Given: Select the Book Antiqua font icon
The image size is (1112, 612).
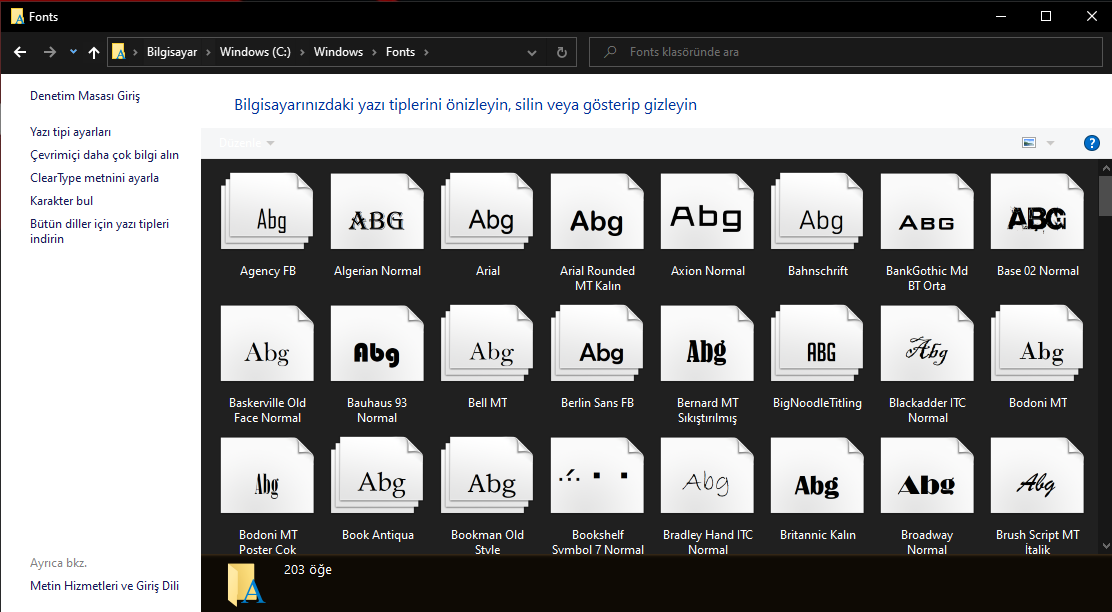Looking at the screenshot, I should point(377,475).
